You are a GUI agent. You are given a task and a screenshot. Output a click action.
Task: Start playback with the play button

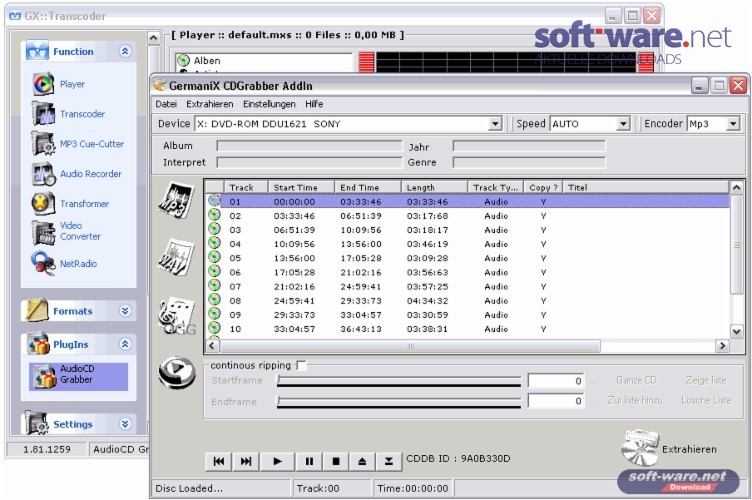tap(277, 461)
